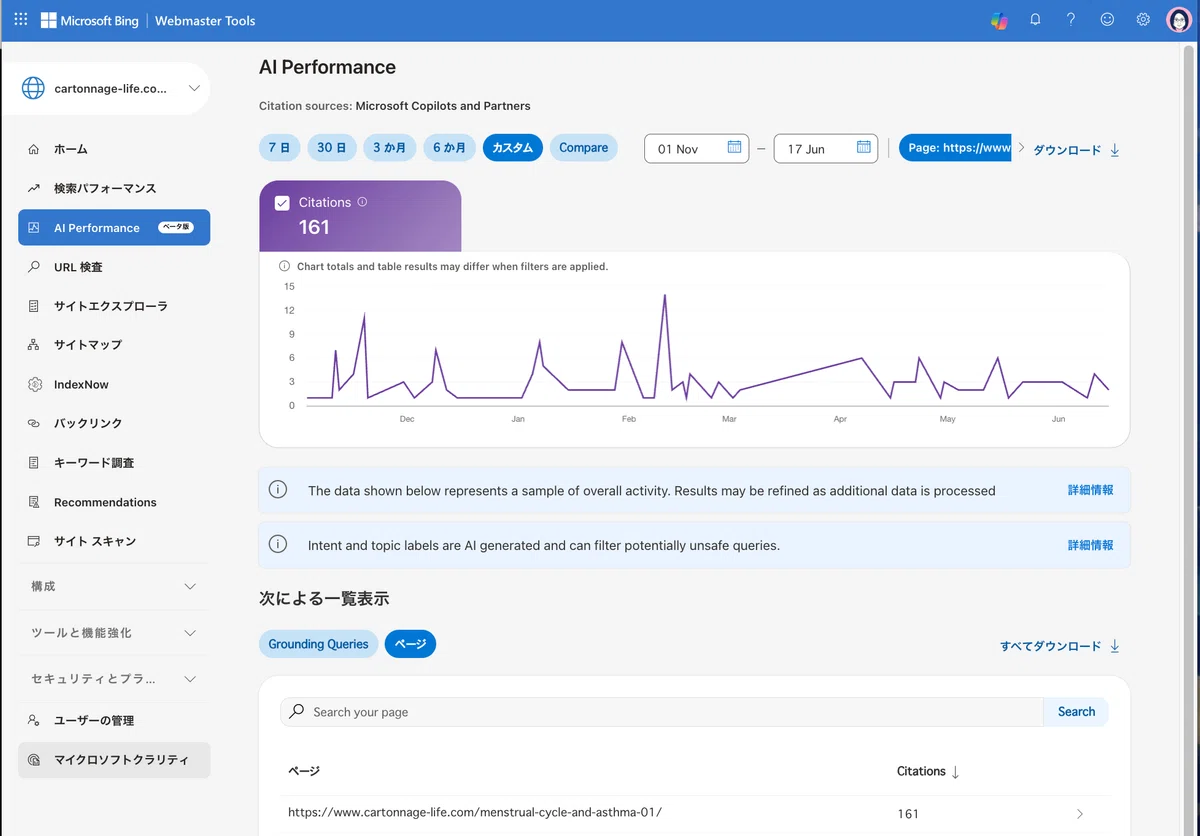Open the app launcher grid icon

coord(21,20)
